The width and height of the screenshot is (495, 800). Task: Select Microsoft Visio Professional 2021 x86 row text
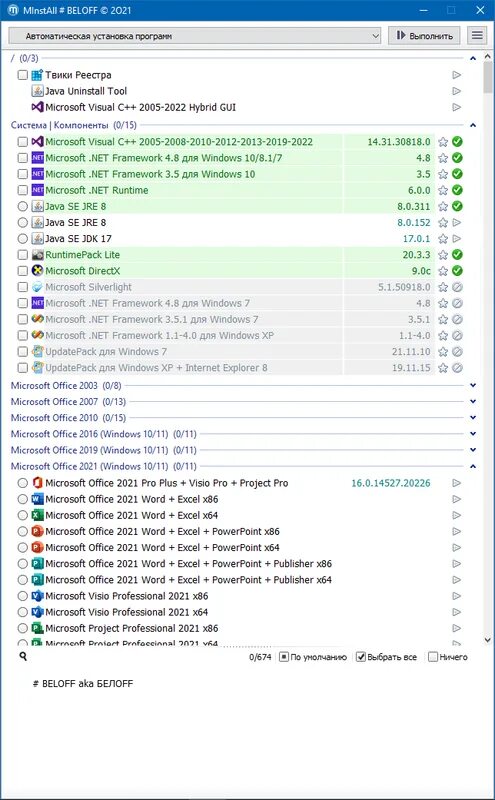(127, 596)
